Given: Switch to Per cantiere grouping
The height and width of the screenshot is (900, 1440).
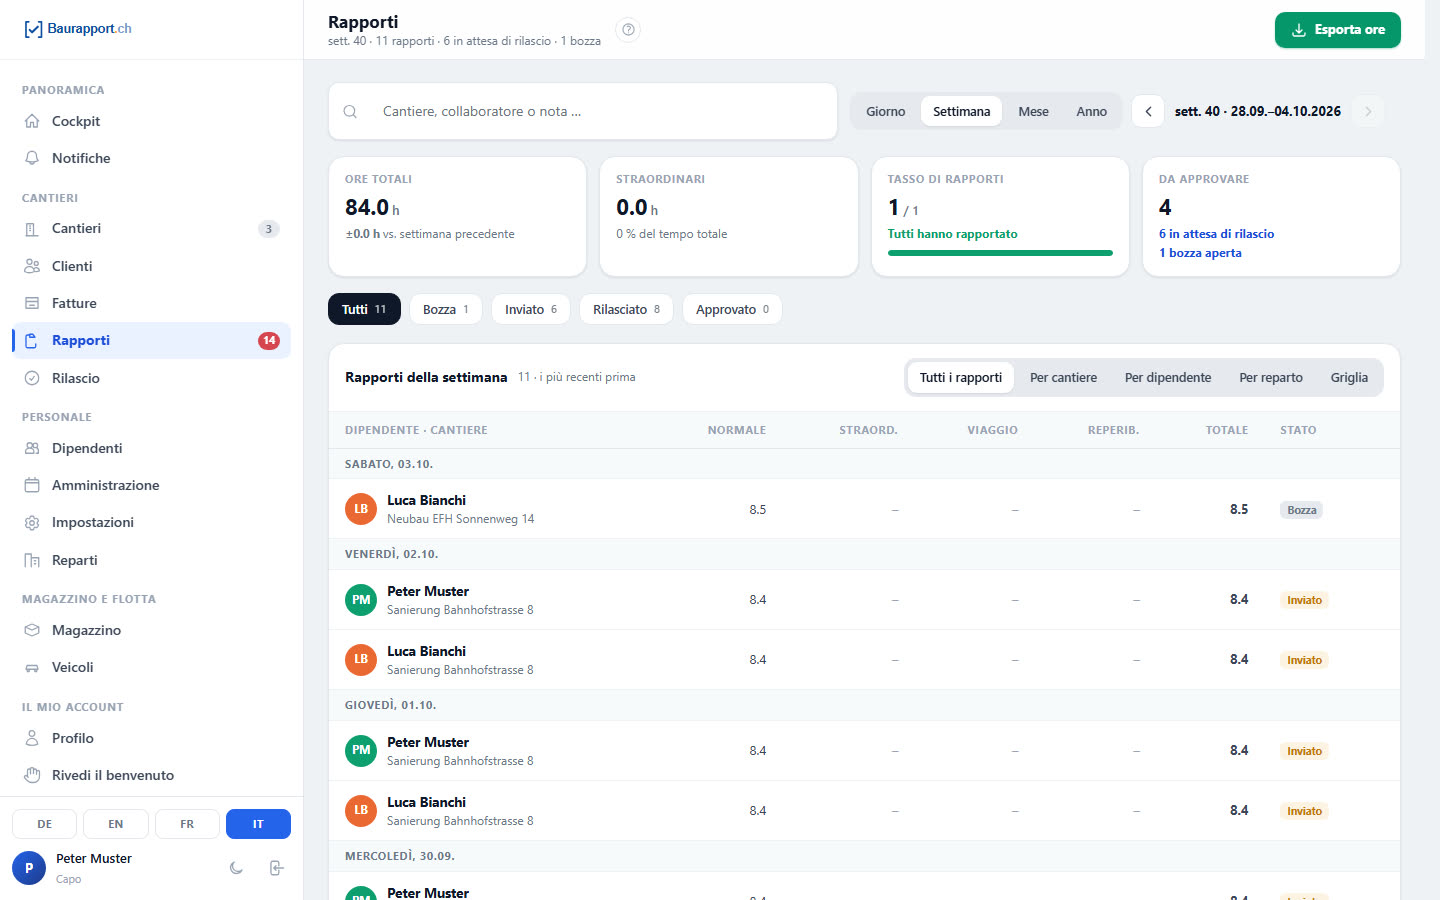Looking at the screenshot, I should click(1063, 377).
